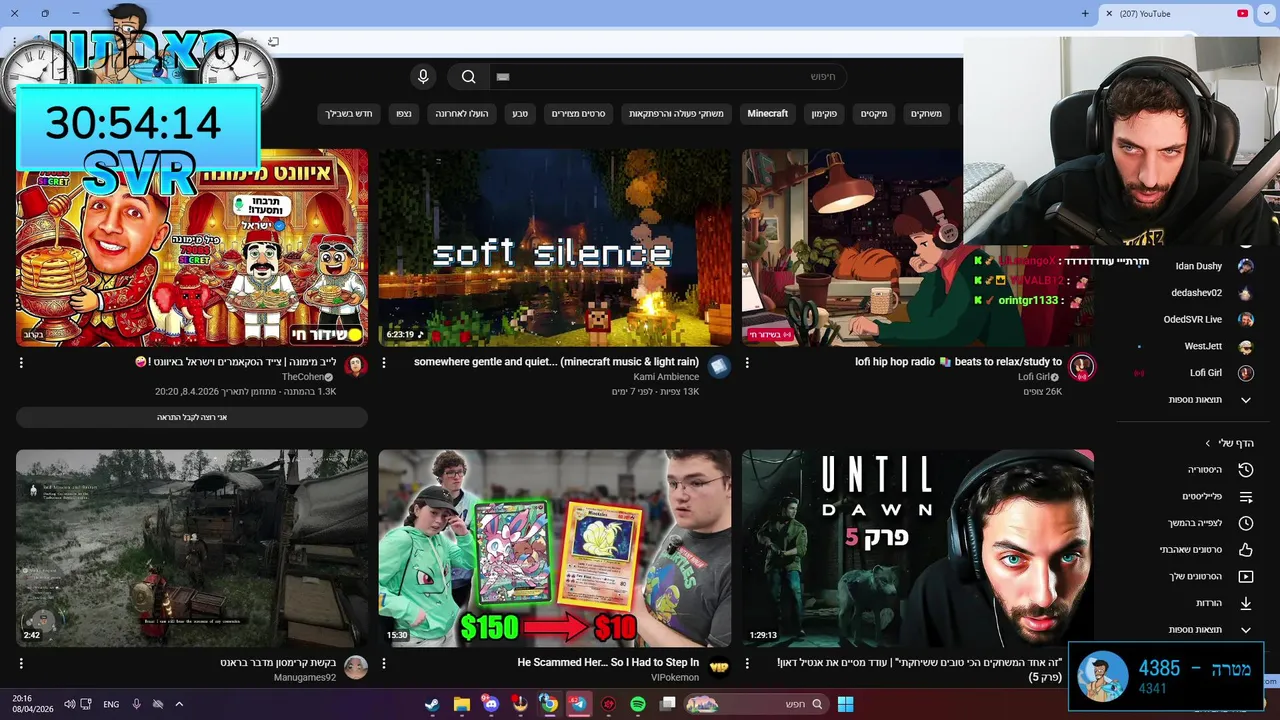Screen dimensions: 1280x720
Task: Open Spotify from the taskbar
Action: coord(638,704)
